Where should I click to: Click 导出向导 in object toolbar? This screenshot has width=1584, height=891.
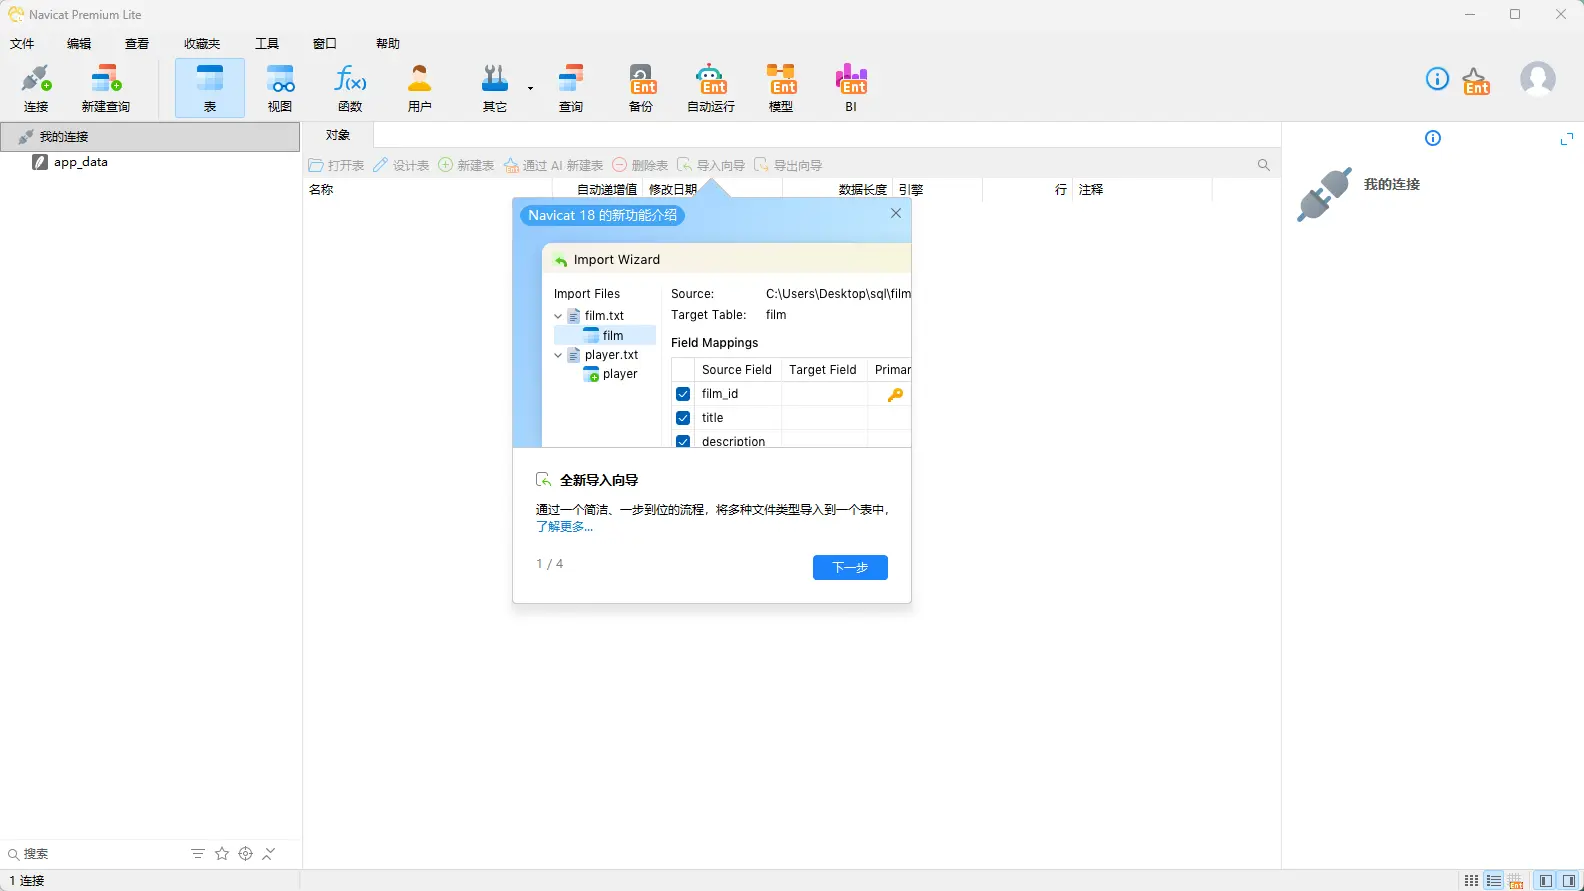coord(788,165)
